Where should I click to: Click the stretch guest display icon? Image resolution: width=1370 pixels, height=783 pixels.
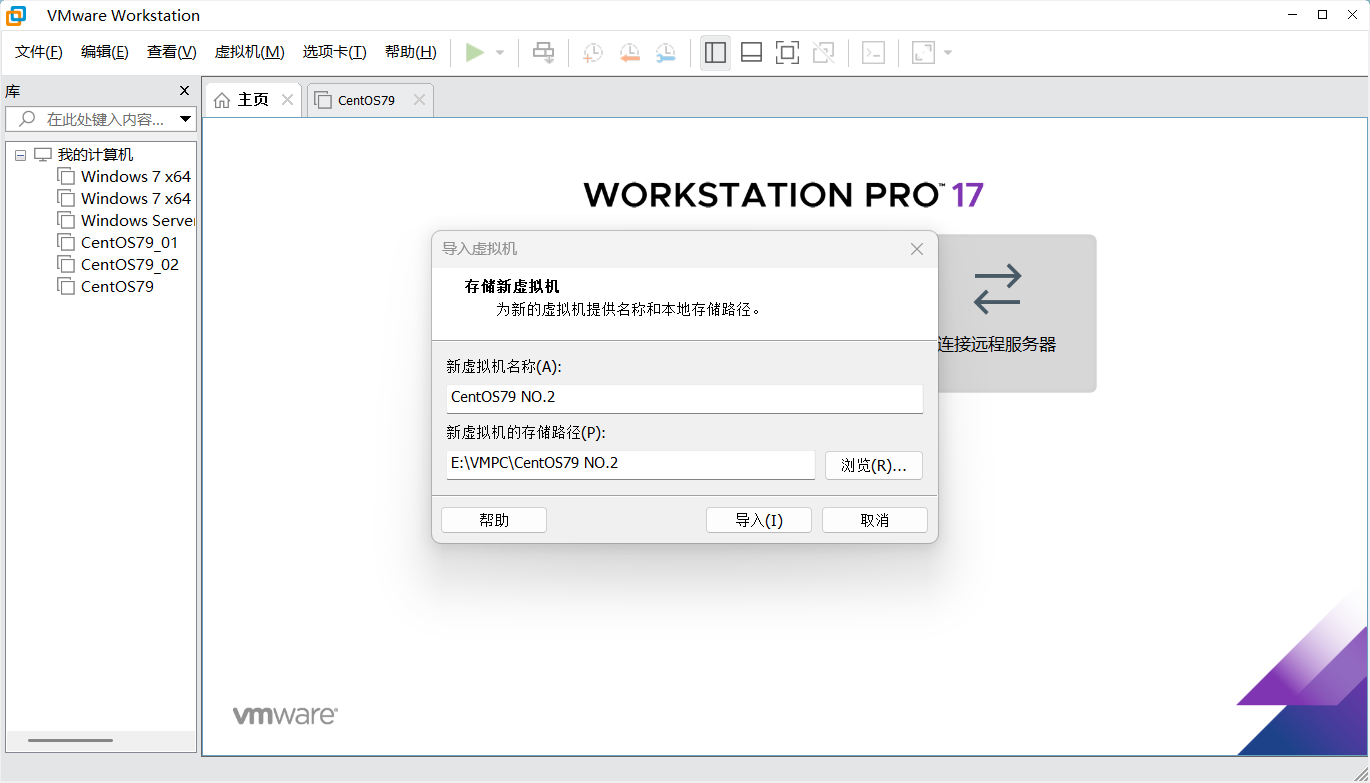point(923,53)
